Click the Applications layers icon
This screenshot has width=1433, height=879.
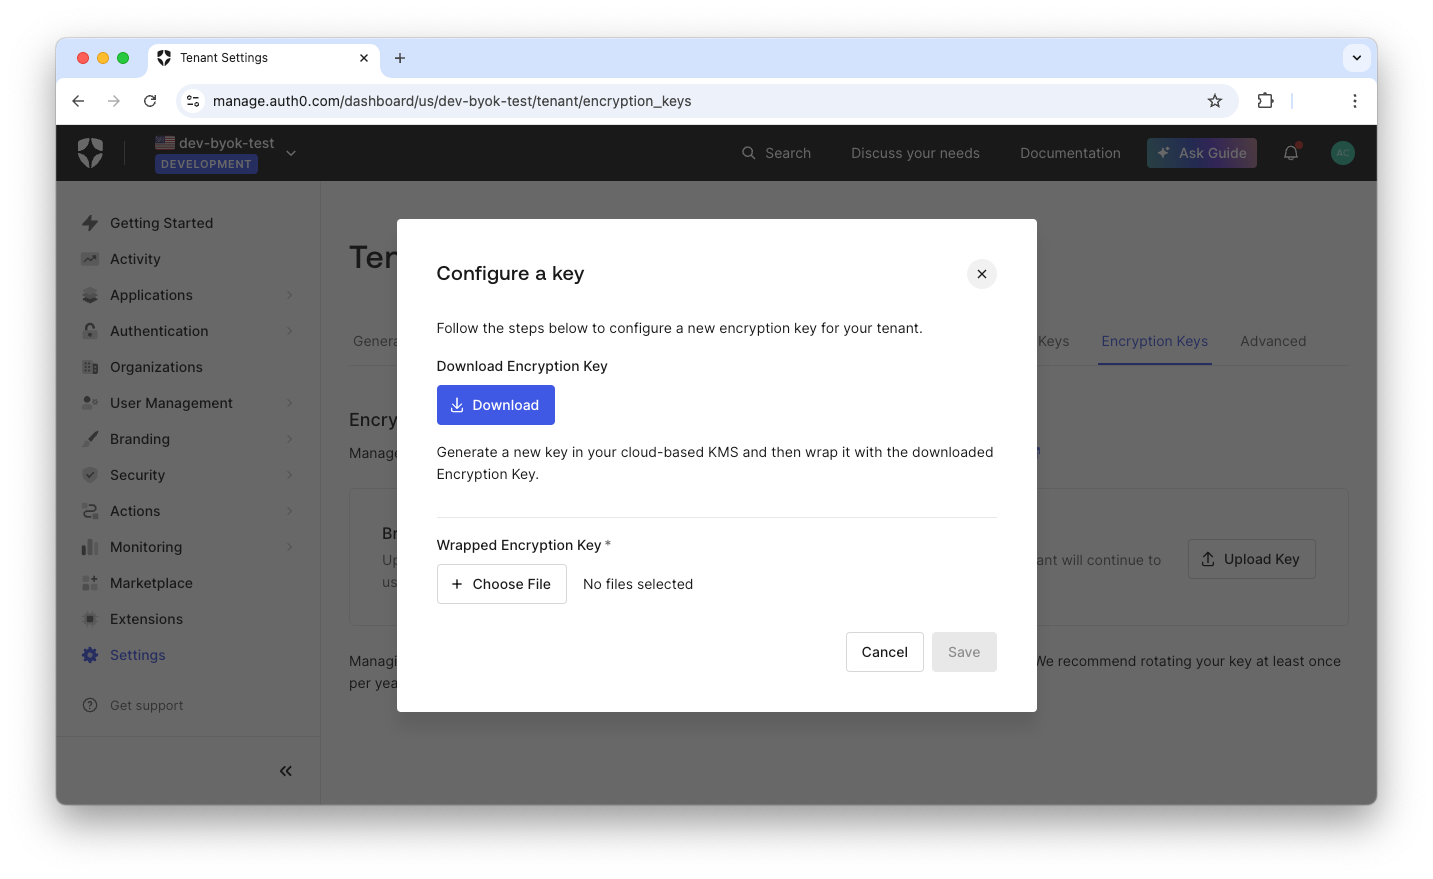pyautogui.click(x=90, y=295)
